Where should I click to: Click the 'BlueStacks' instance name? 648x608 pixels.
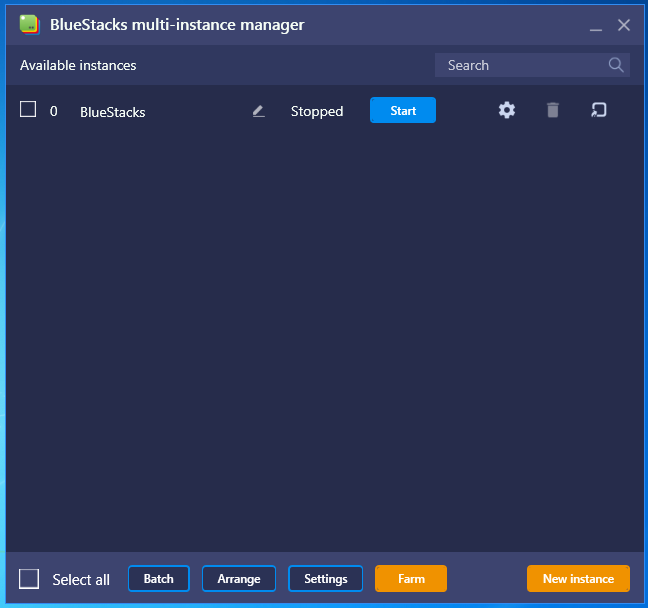[x=112, y=112]
